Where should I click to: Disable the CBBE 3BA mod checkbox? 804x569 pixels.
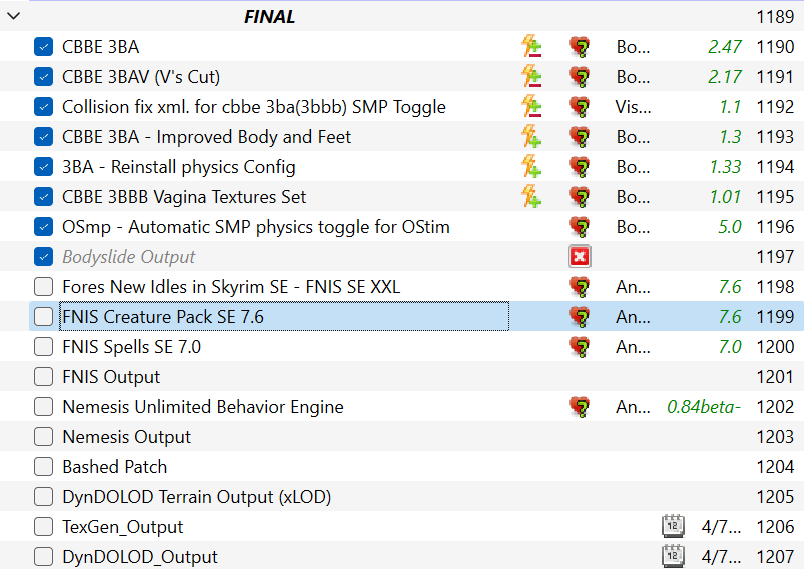click(44, 47)
